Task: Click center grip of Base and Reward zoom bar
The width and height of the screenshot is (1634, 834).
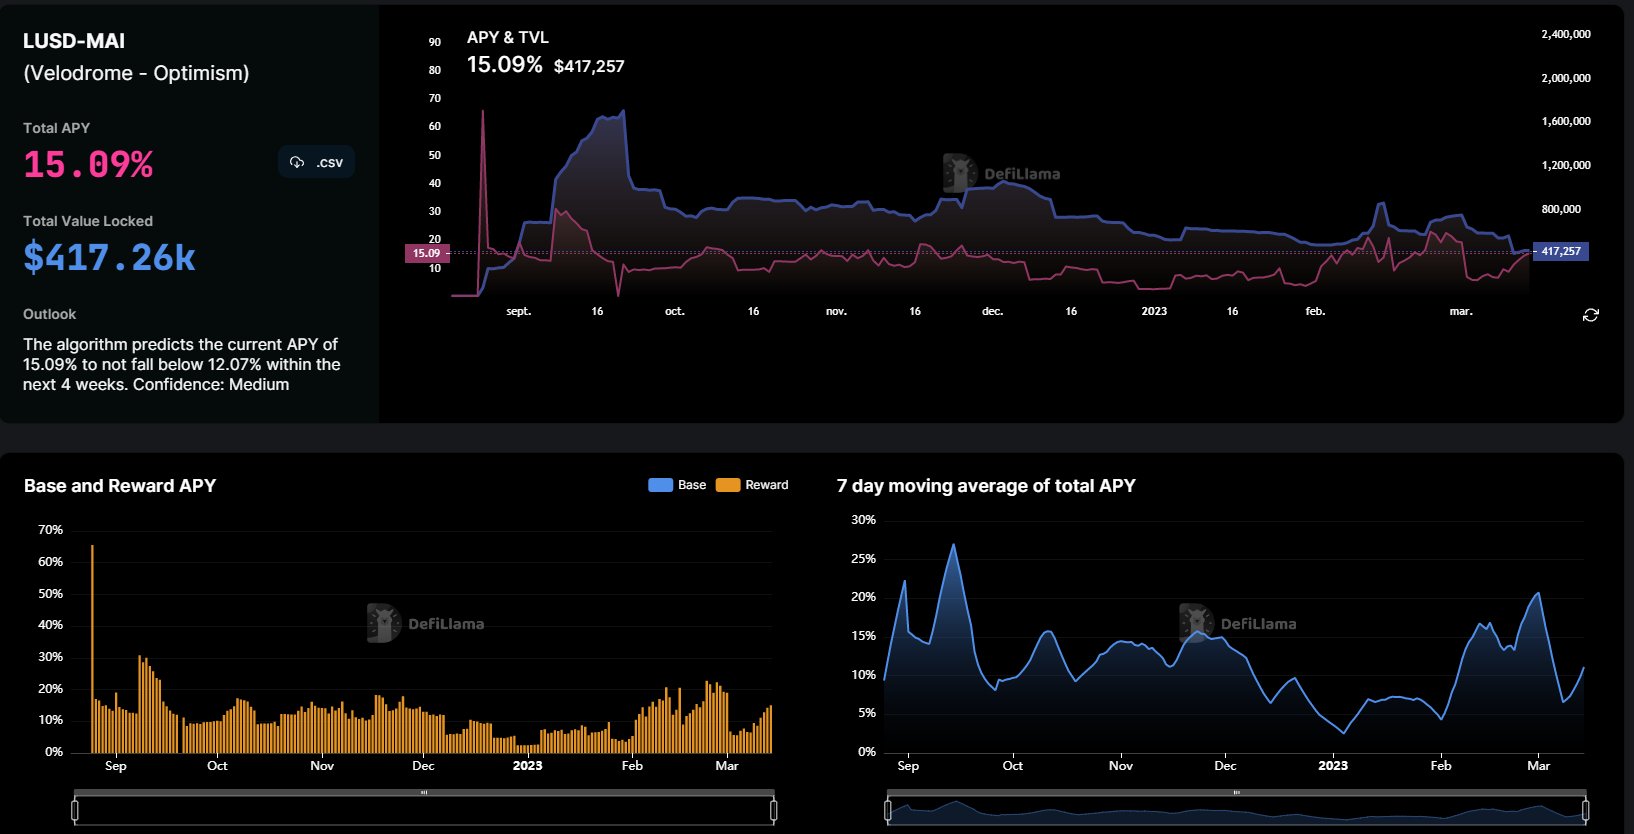Action: 424,793
